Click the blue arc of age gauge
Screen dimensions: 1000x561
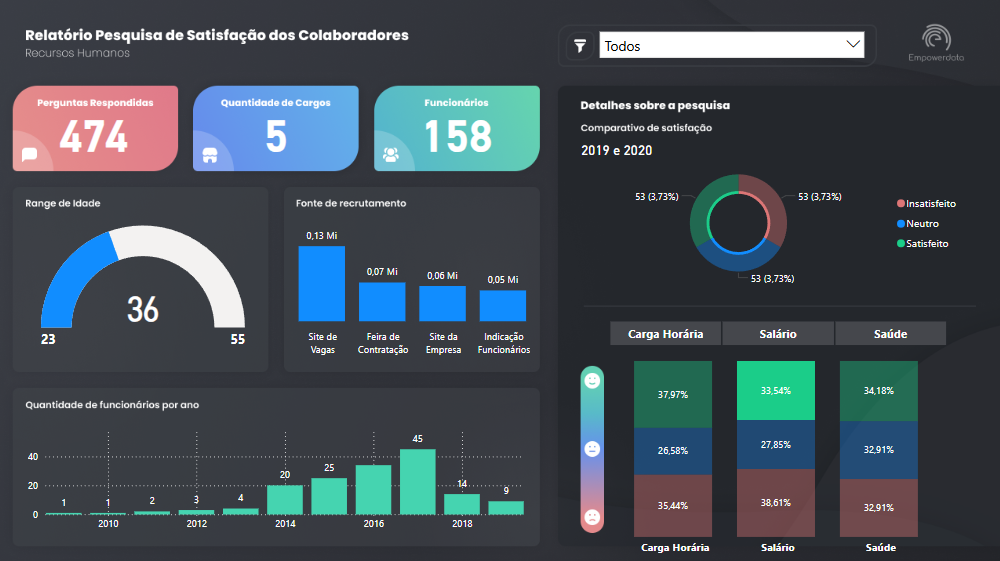[x=68, y=272]
